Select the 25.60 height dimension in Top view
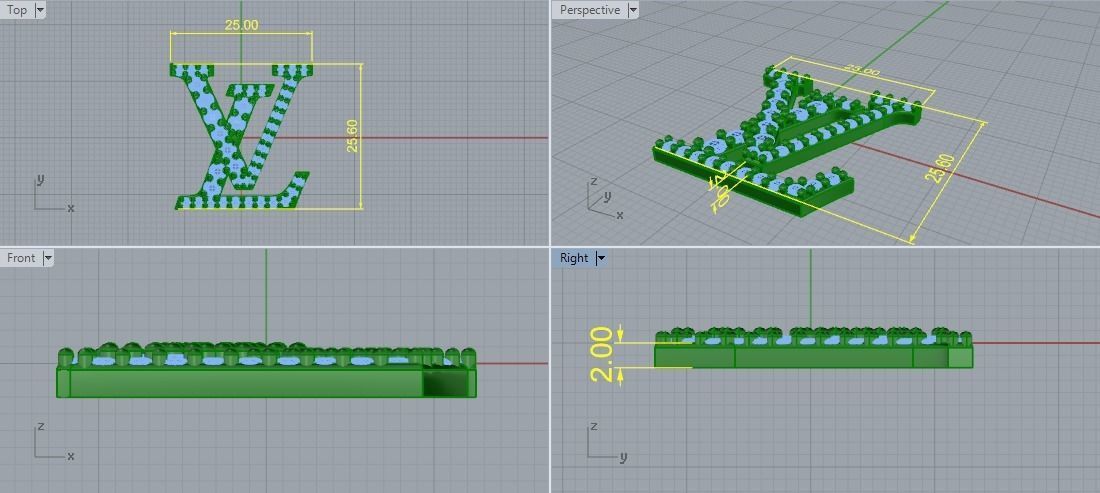Viewport: 1100px width, 493px height. [352, 135]
